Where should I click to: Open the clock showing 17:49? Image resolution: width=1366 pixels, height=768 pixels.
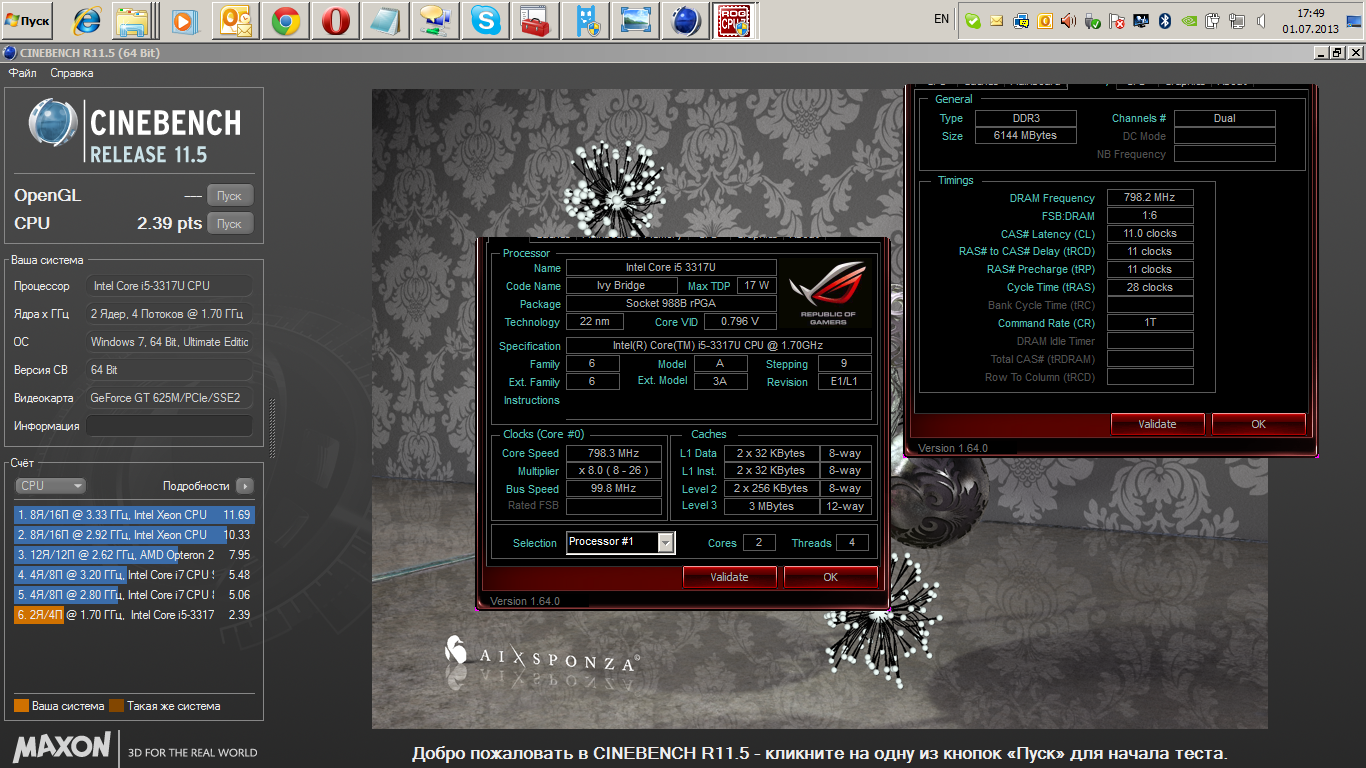tap(1310, 20)
